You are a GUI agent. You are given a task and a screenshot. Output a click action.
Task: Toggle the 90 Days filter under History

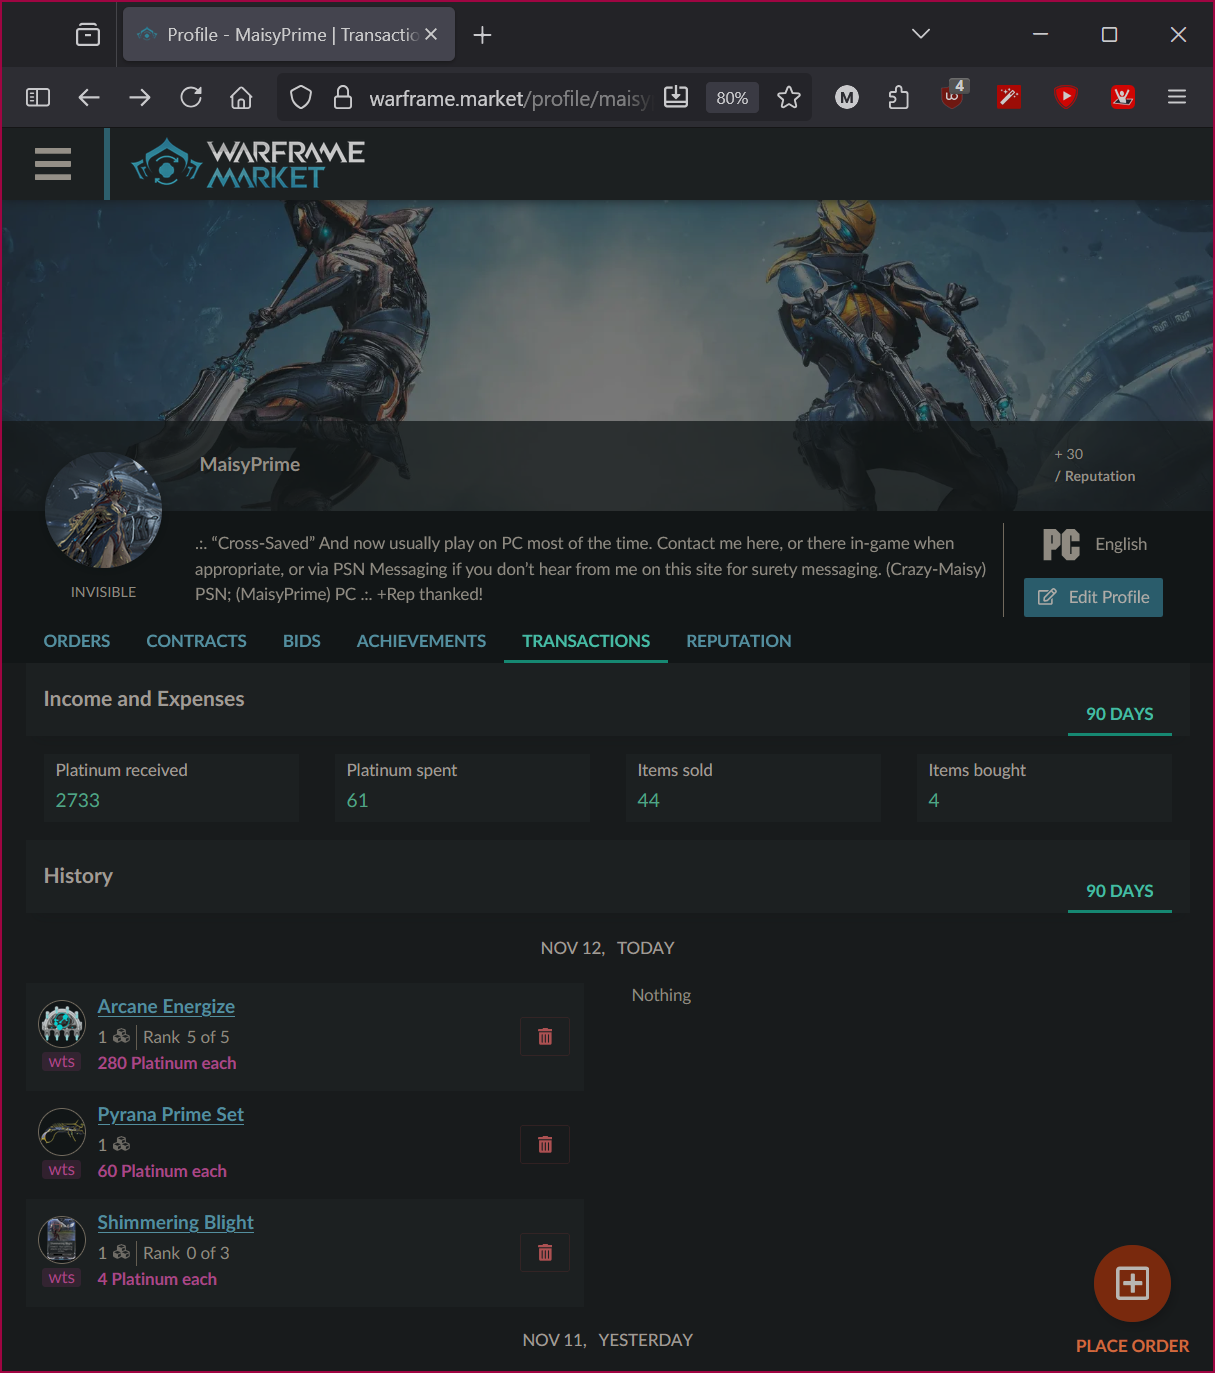coord(1119,891)
